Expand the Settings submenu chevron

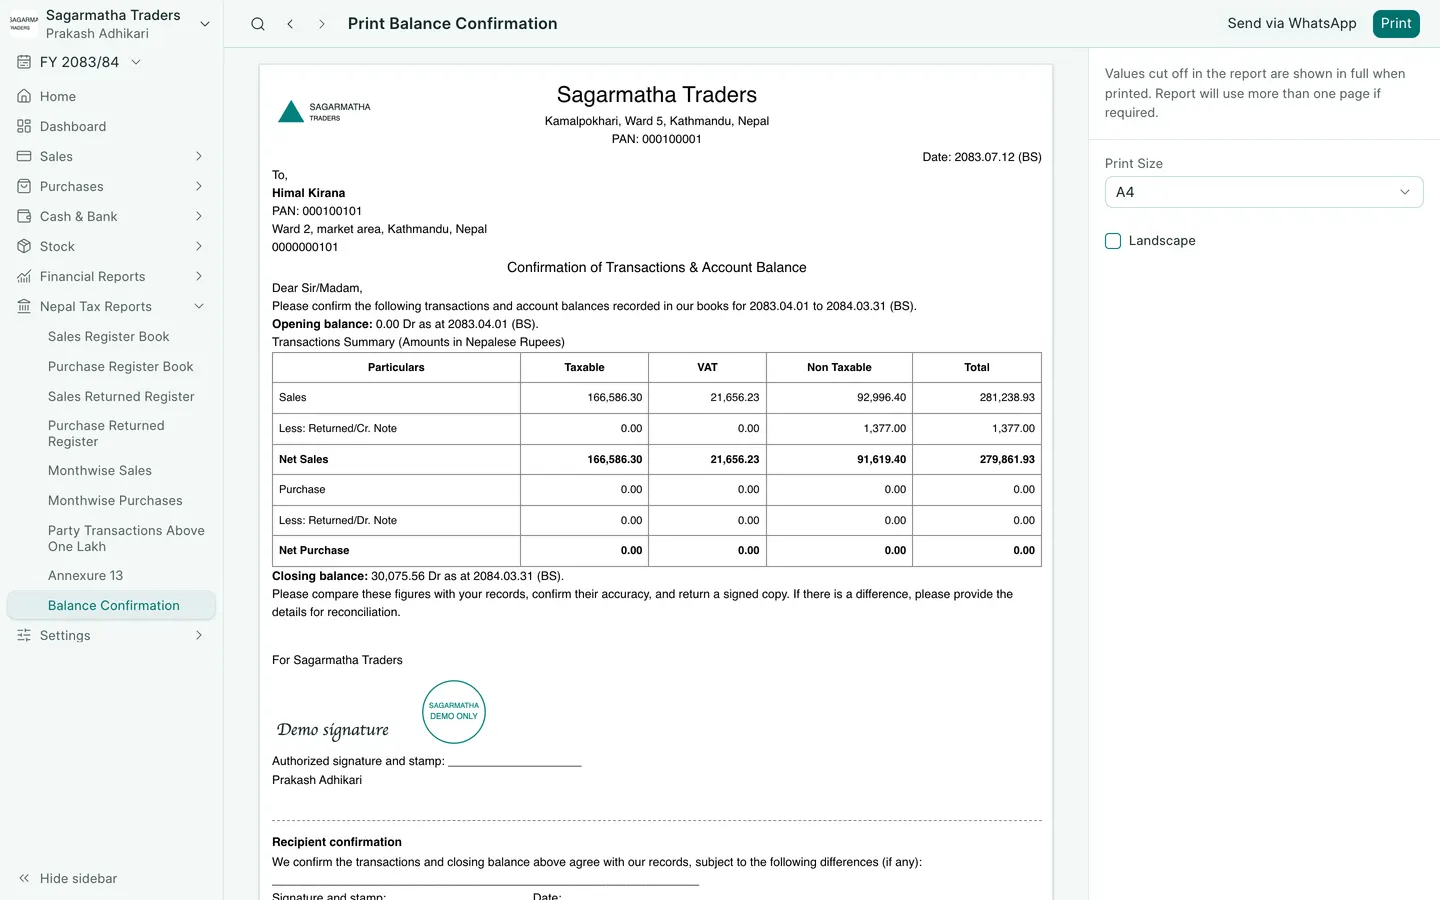point(199,635)
